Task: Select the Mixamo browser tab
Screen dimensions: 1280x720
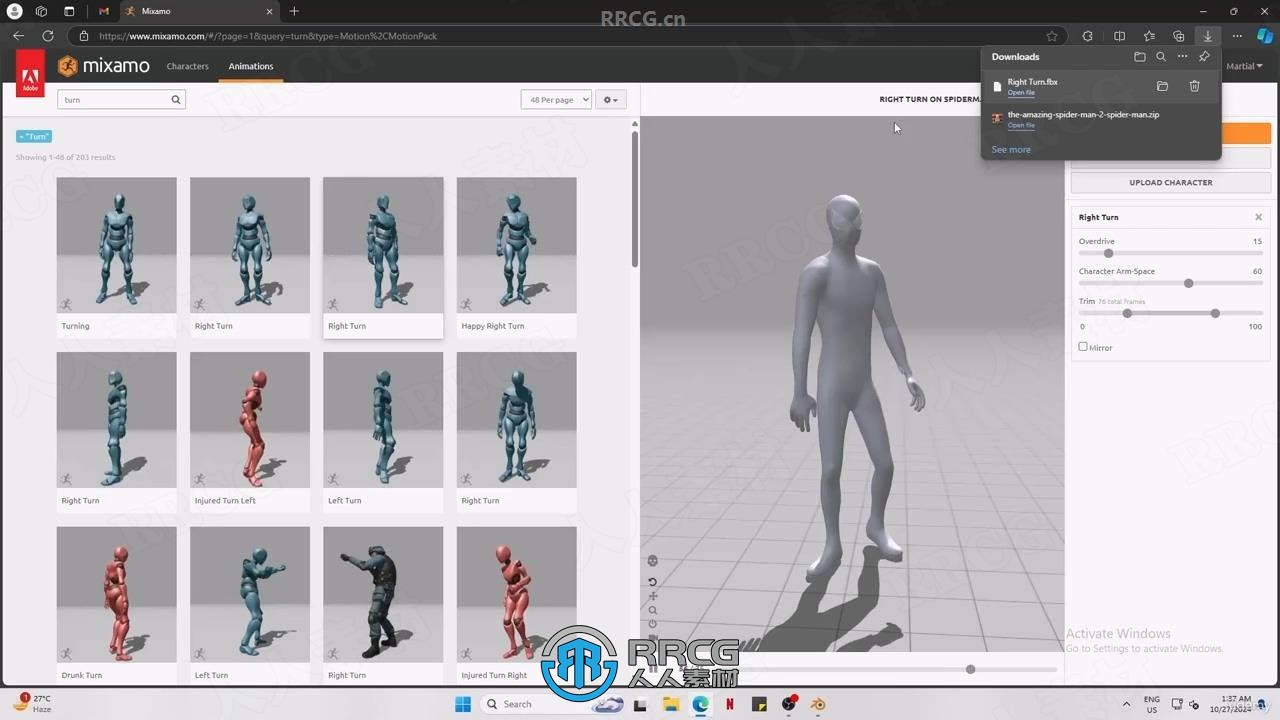Action: [x=200, y=11]
